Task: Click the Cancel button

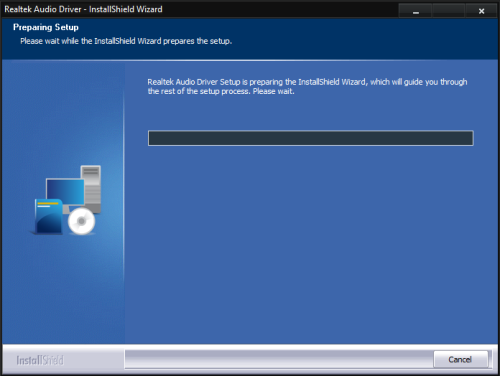Action: tap(460, 359)
